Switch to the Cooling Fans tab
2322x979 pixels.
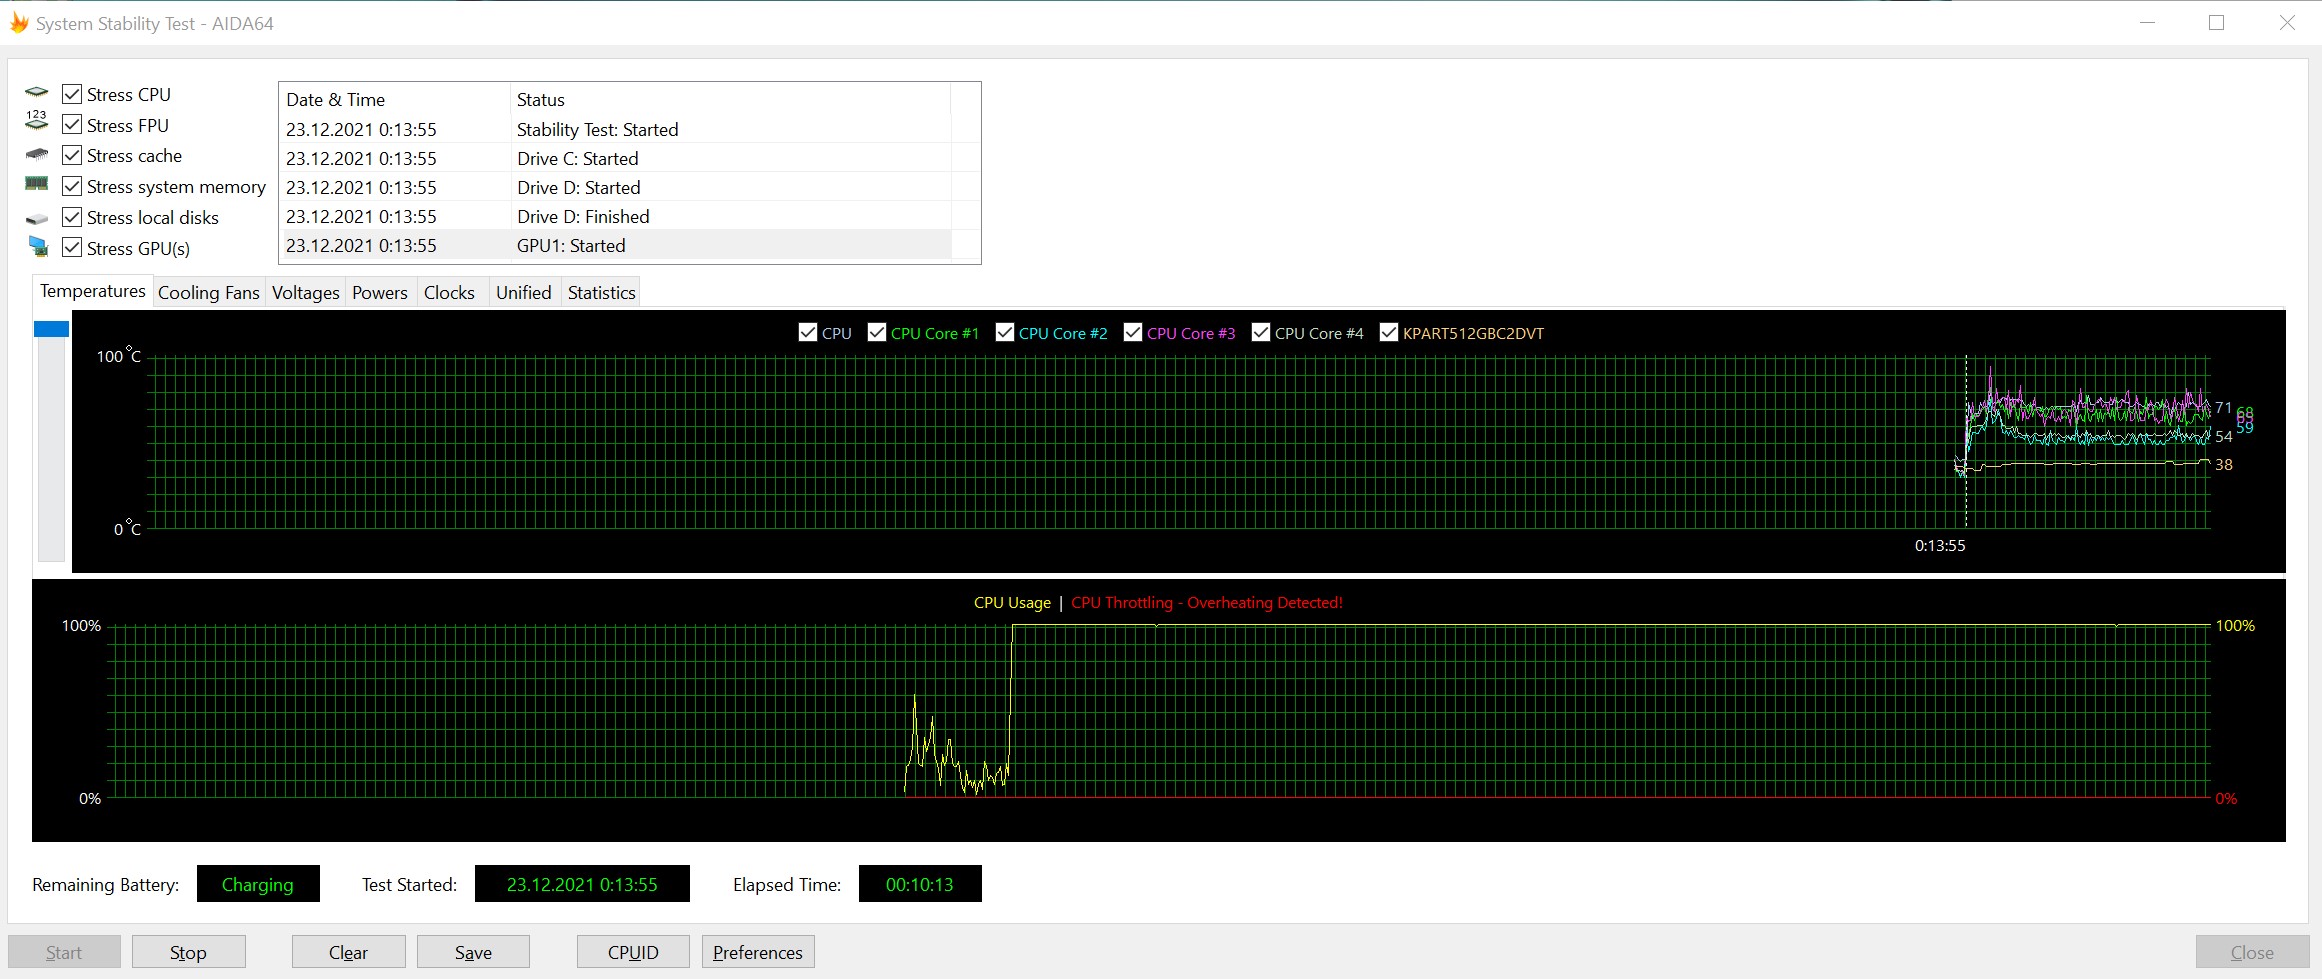(208, 293)
